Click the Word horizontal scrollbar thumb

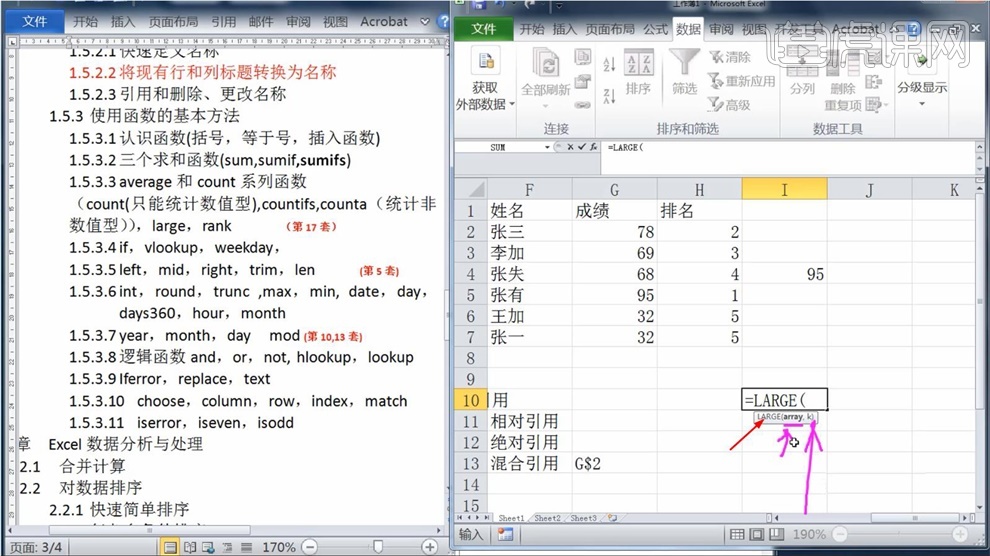click(149, 530)
